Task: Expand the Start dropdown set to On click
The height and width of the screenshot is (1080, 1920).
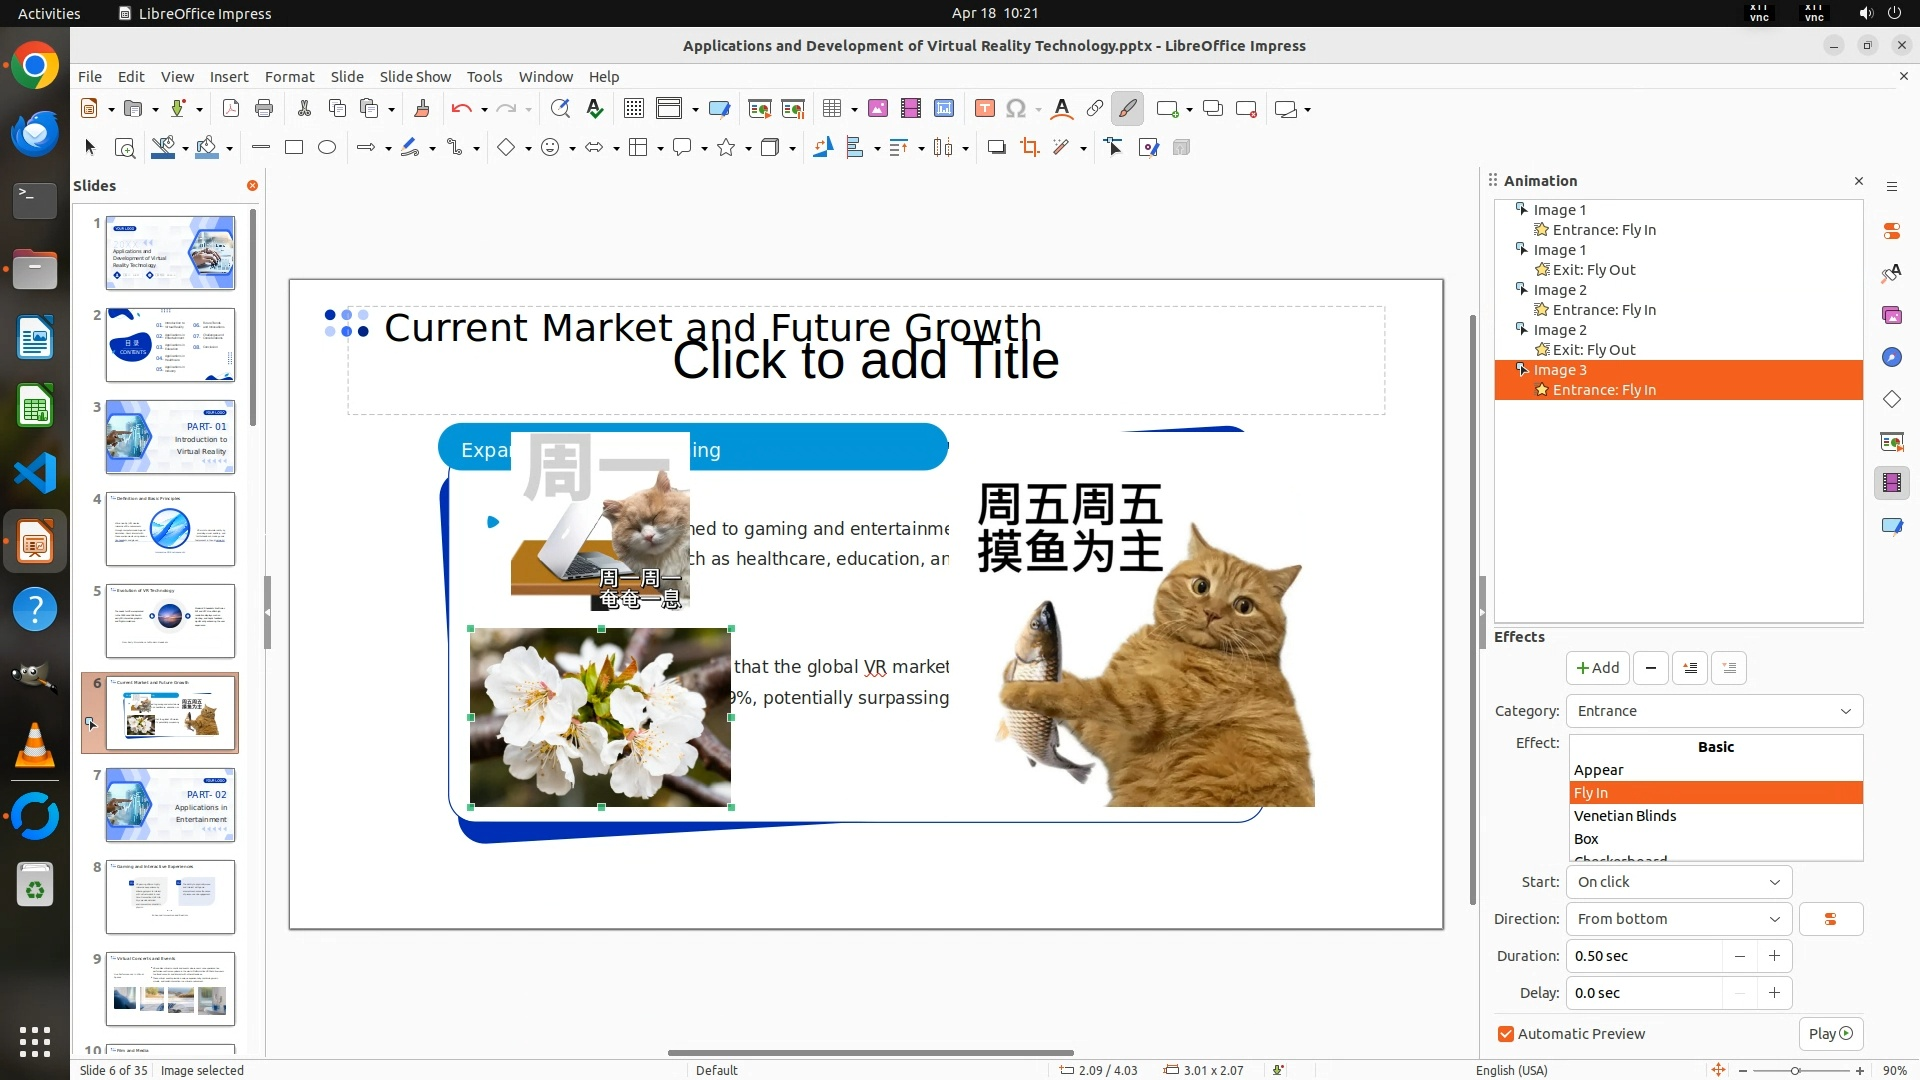Action: pos(1678,882)
